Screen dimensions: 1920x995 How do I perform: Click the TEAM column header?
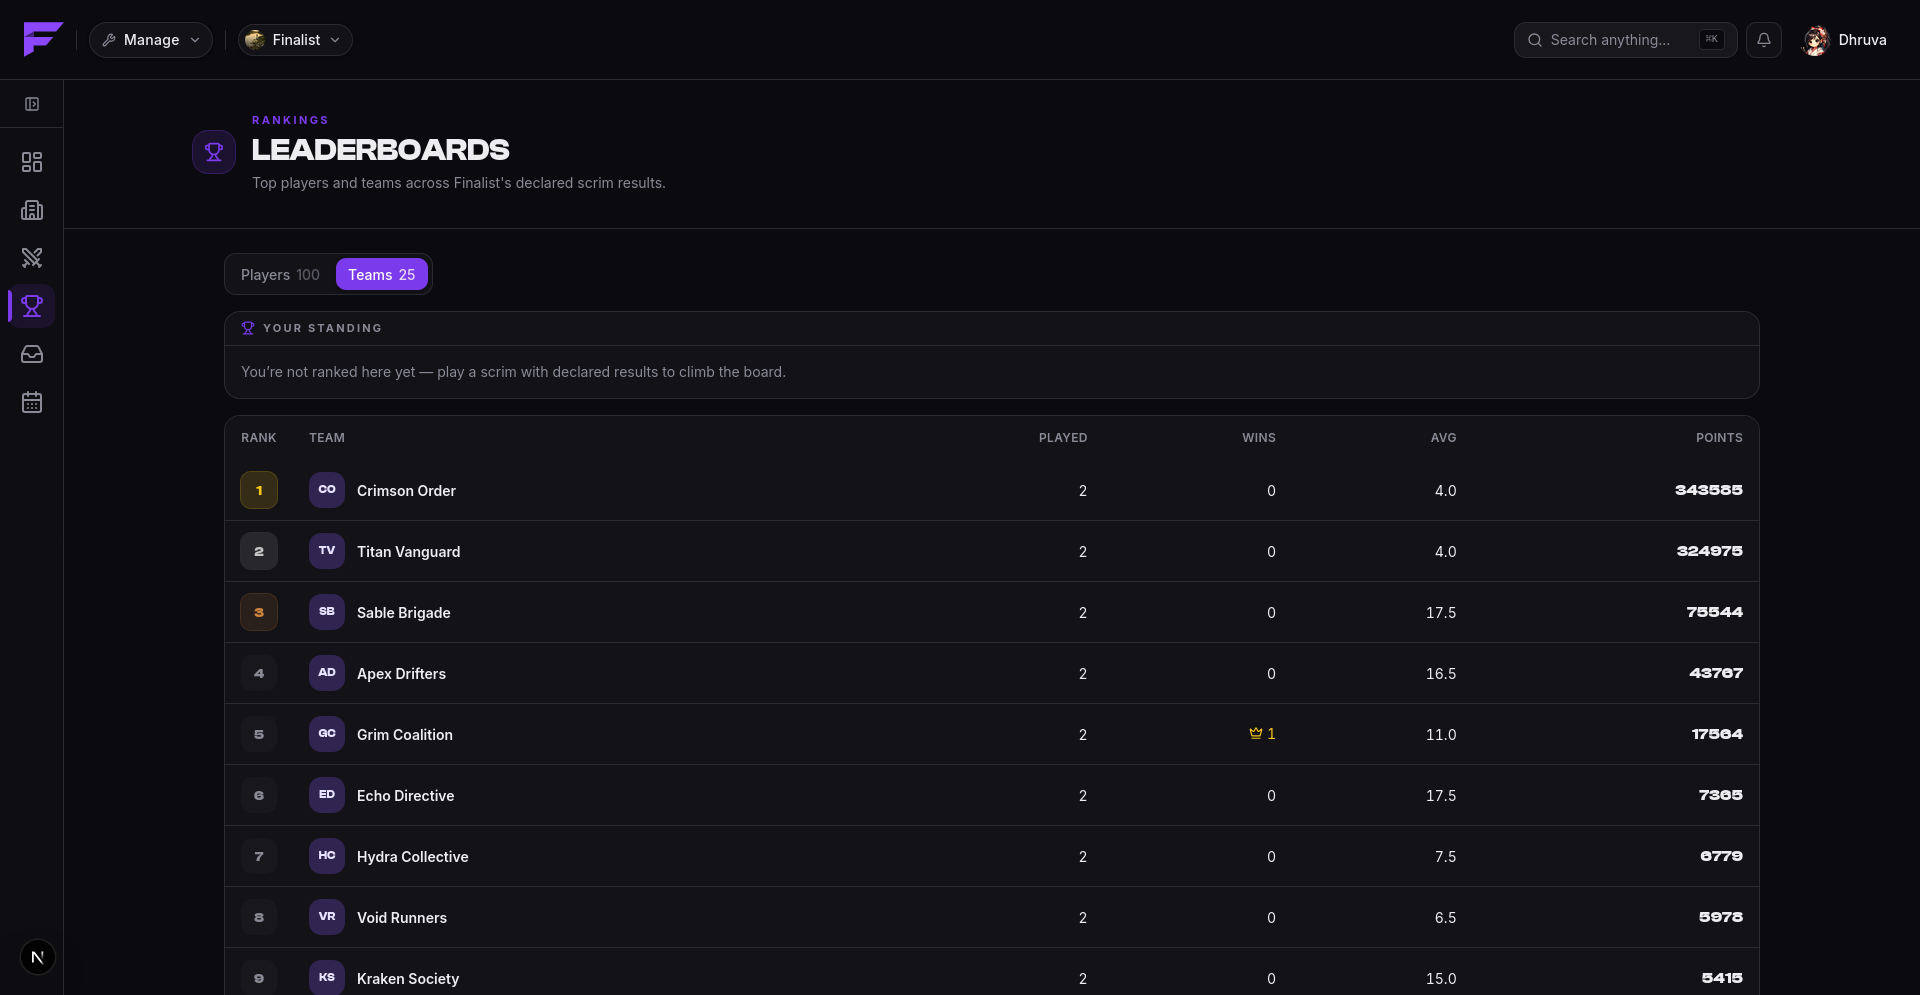click(x=327, y=438)
